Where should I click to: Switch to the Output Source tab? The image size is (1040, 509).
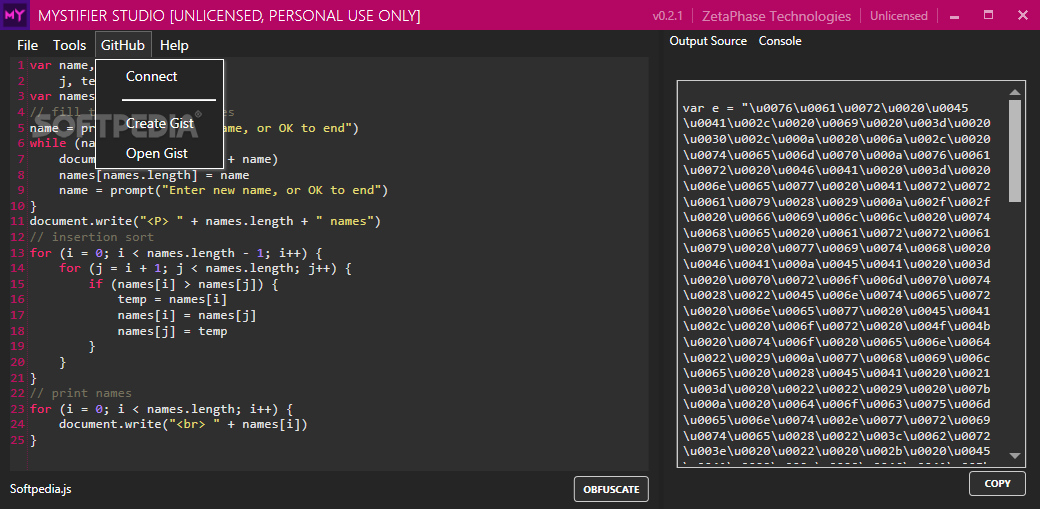pyautogui.click(x=708, y=41)
